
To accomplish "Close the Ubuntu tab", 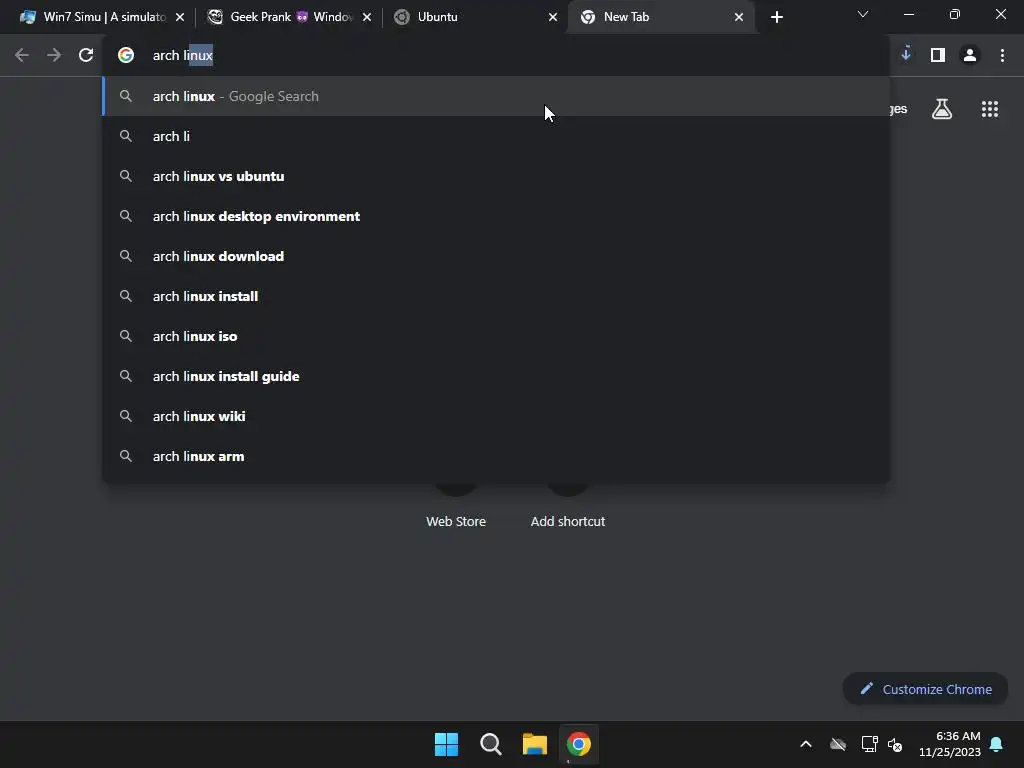I will point(553,18).
